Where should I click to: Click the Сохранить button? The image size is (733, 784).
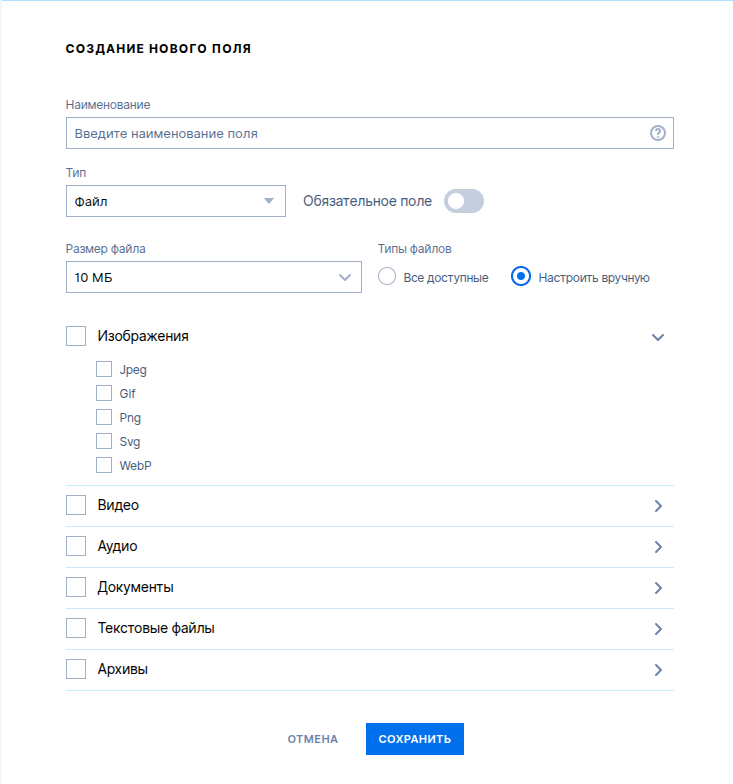(x=414, y=739)
